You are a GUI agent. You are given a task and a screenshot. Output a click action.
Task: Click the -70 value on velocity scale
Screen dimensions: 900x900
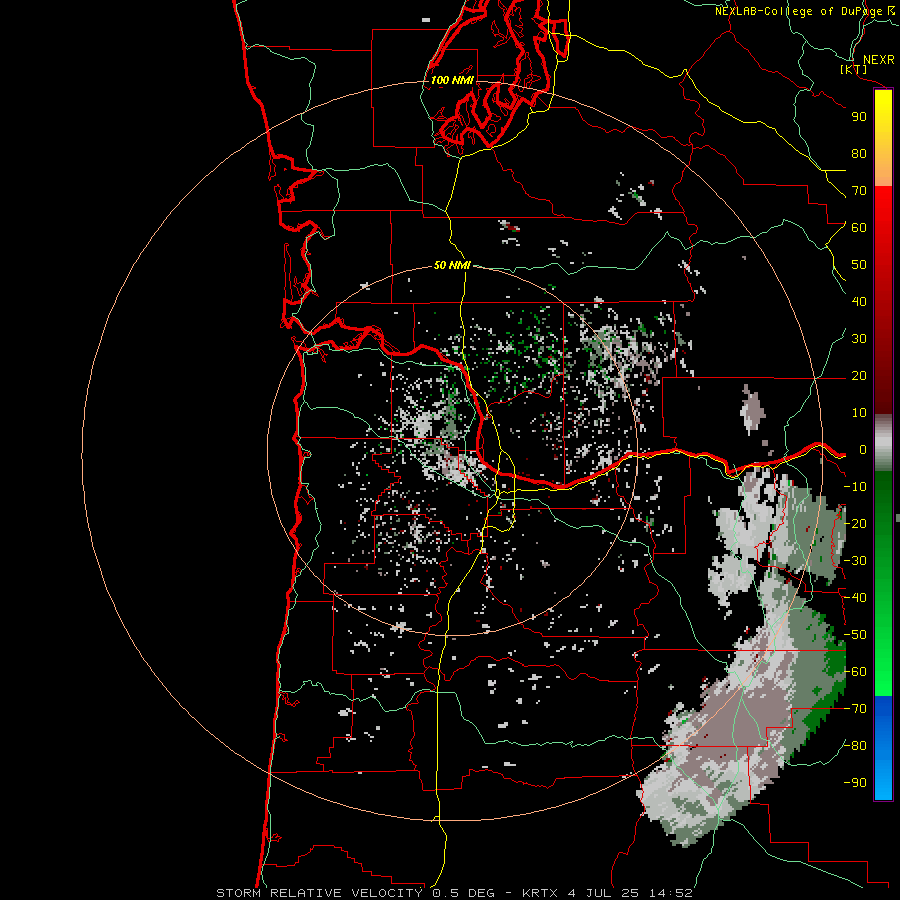855,709
